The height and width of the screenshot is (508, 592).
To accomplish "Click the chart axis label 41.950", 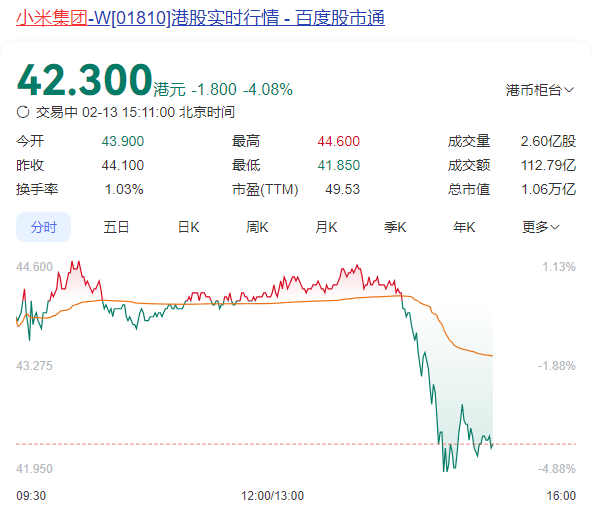I will (x=34, y=469).
